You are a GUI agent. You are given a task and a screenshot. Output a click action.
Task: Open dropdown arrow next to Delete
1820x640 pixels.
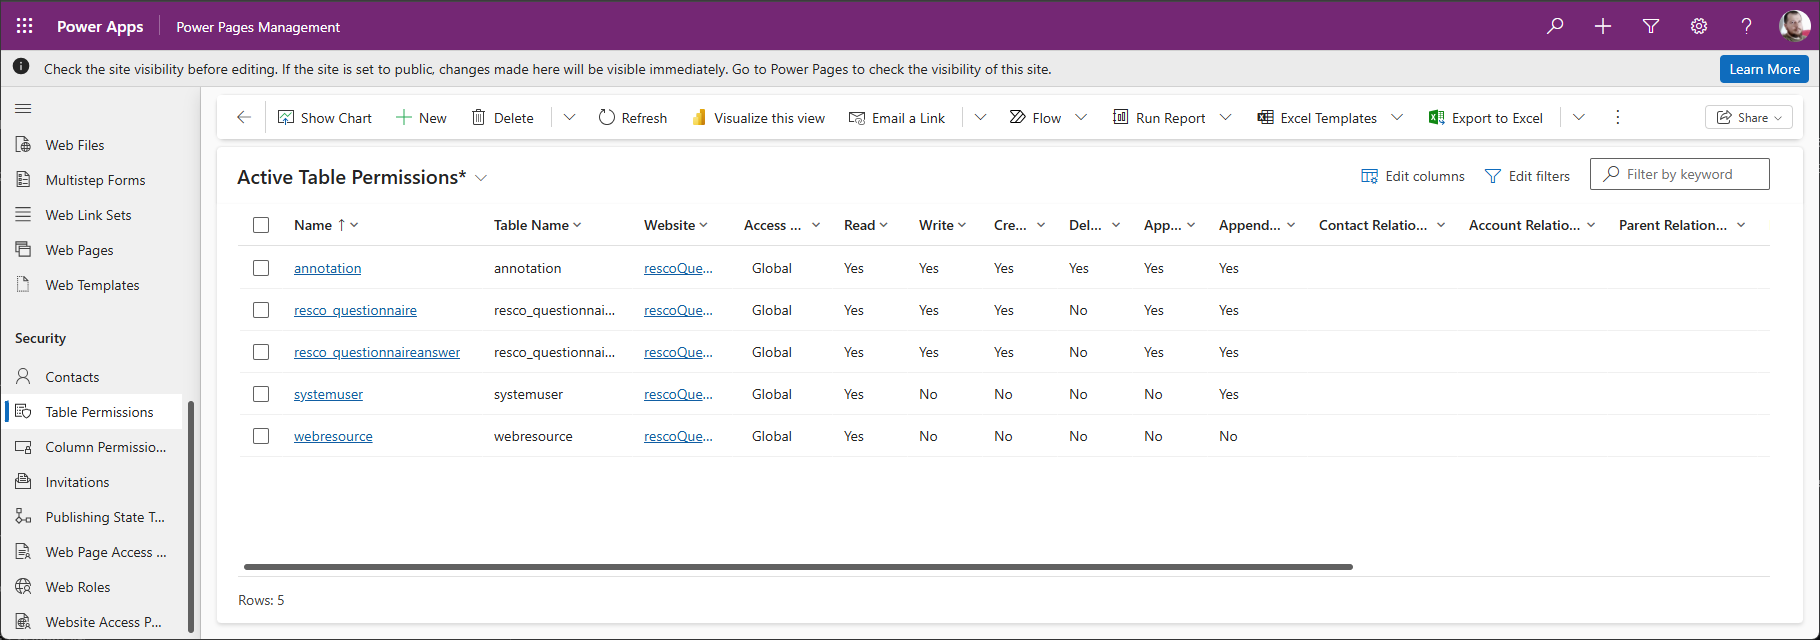coord(569,118)
